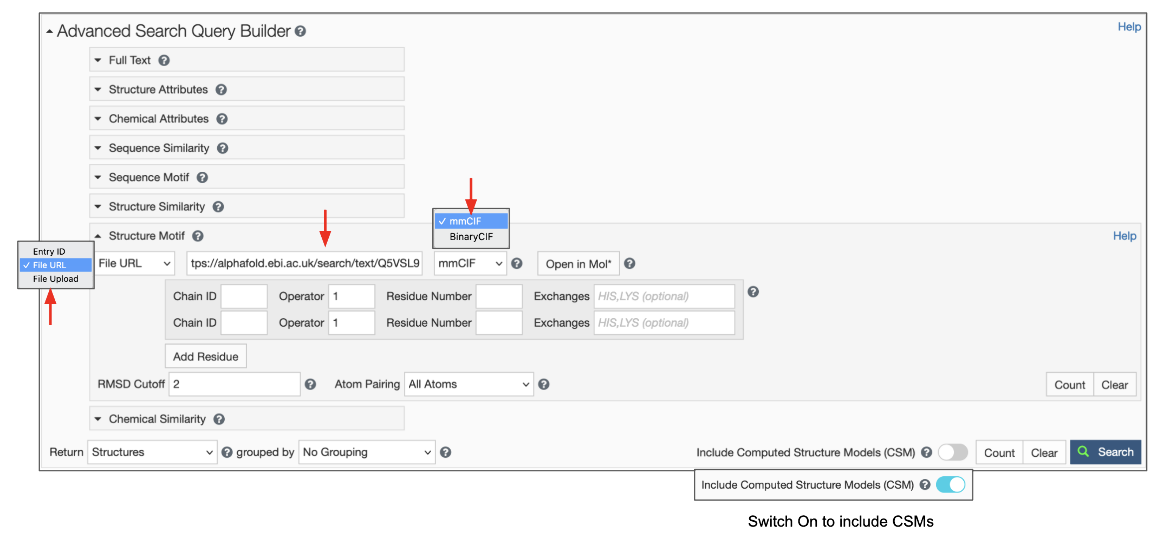Click the RMSD Cutoff input field
The height and width of the screenshot is (544, 1170).
pos(234,384)
